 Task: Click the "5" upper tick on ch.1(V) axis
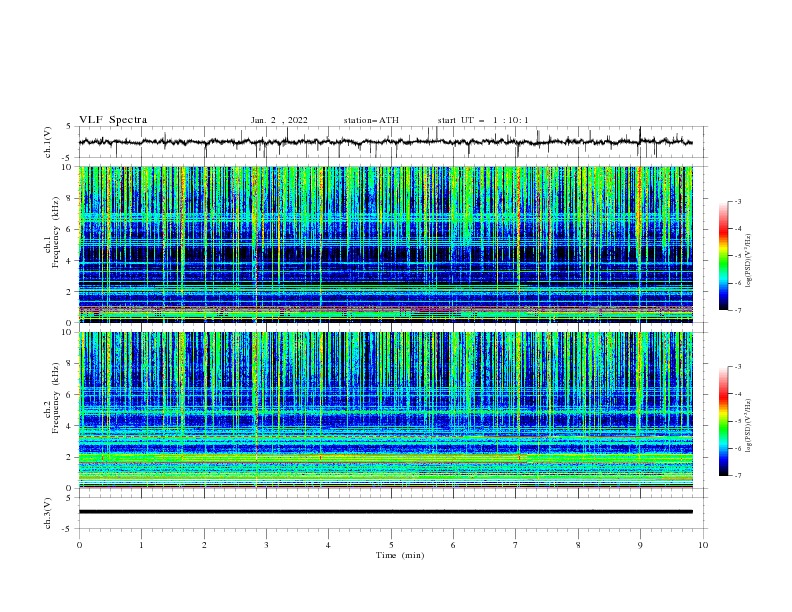tap(69, 127)
